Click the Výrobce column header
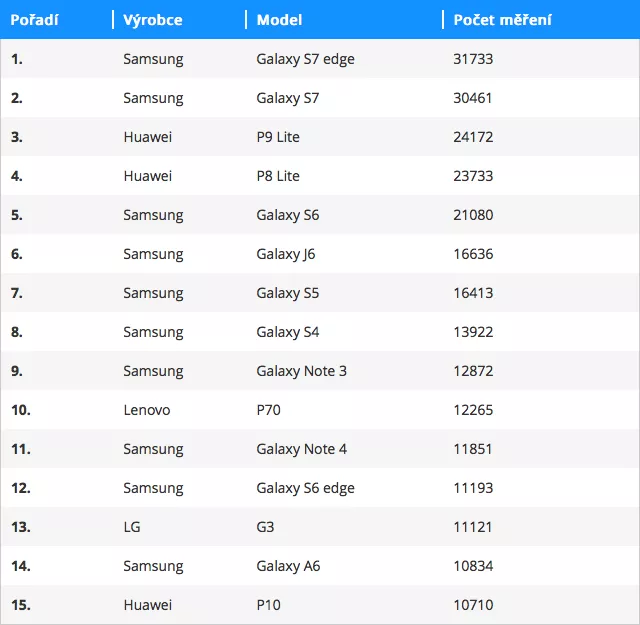The height and width of the screenshot is (625, 640). tap(153, 20)
